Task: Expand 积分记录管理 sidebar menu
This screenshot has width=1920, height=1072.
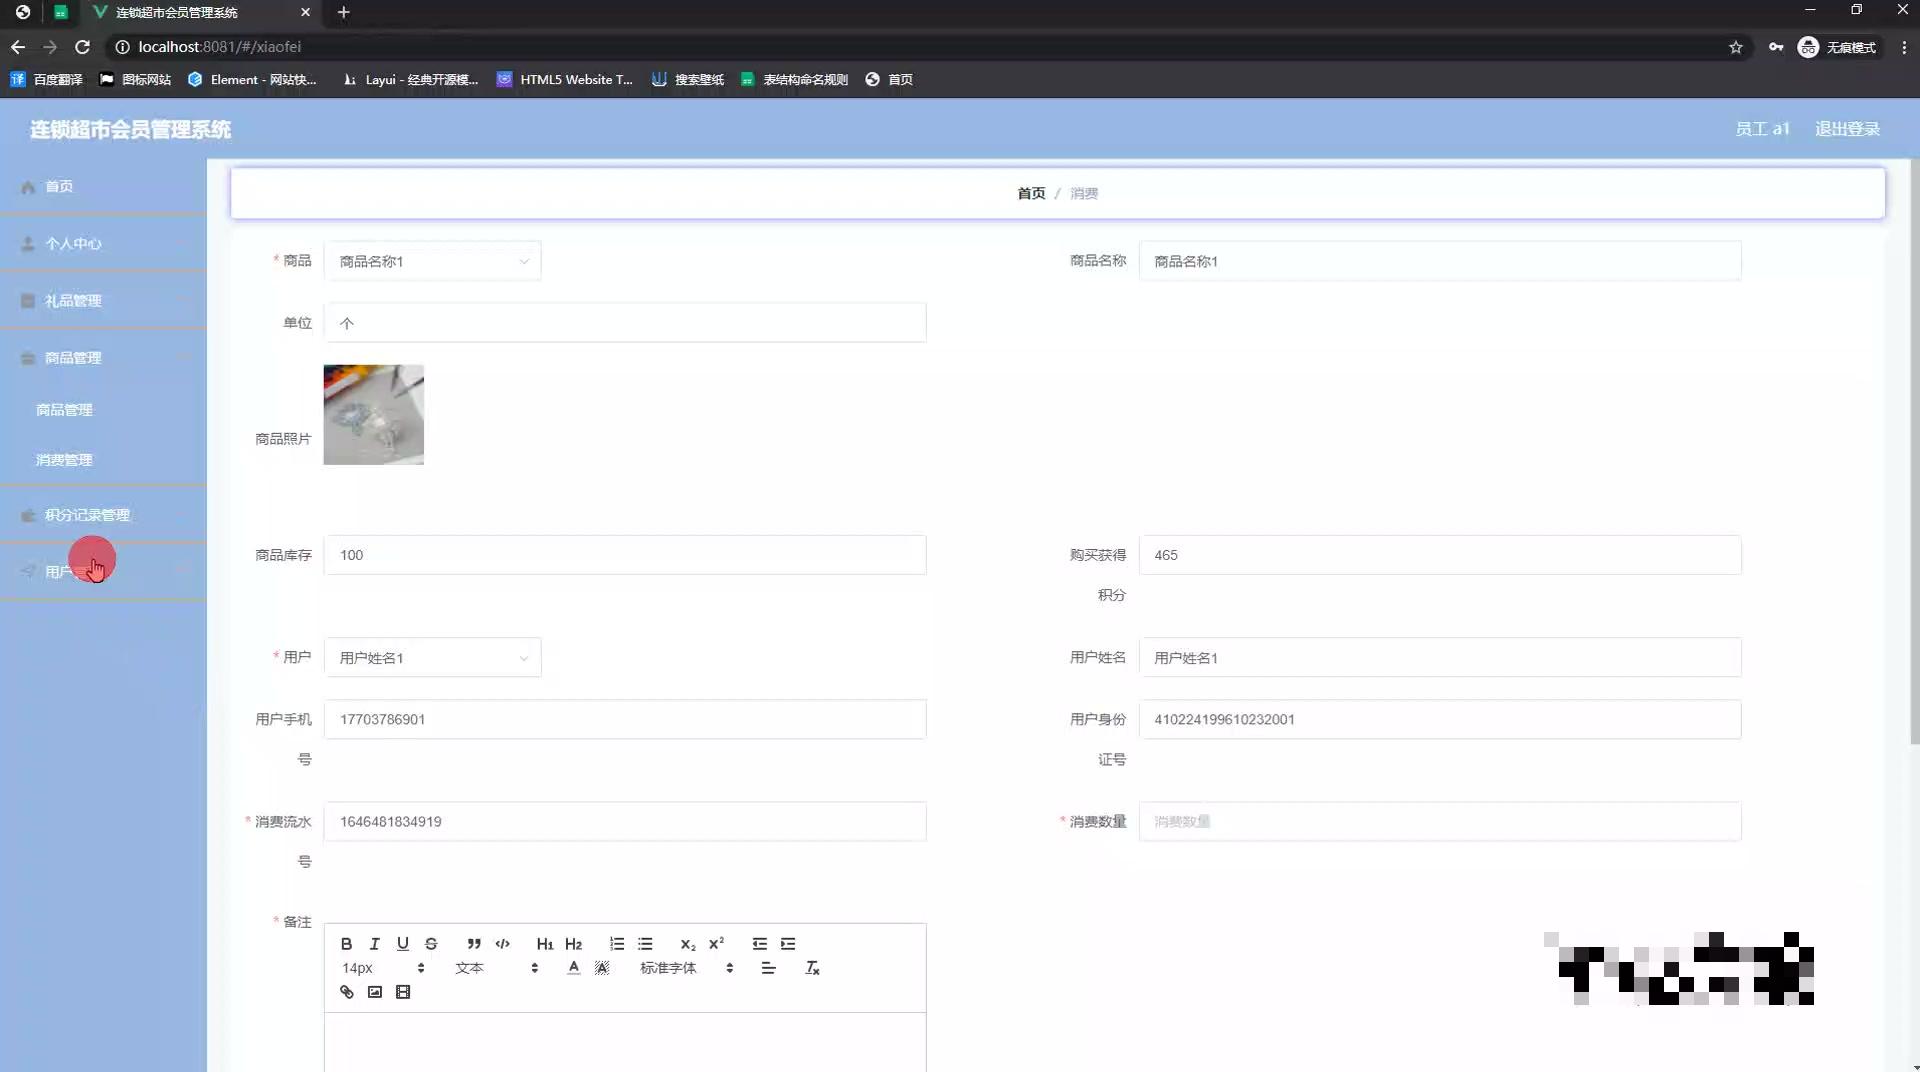Action: [x=103, y=515]
